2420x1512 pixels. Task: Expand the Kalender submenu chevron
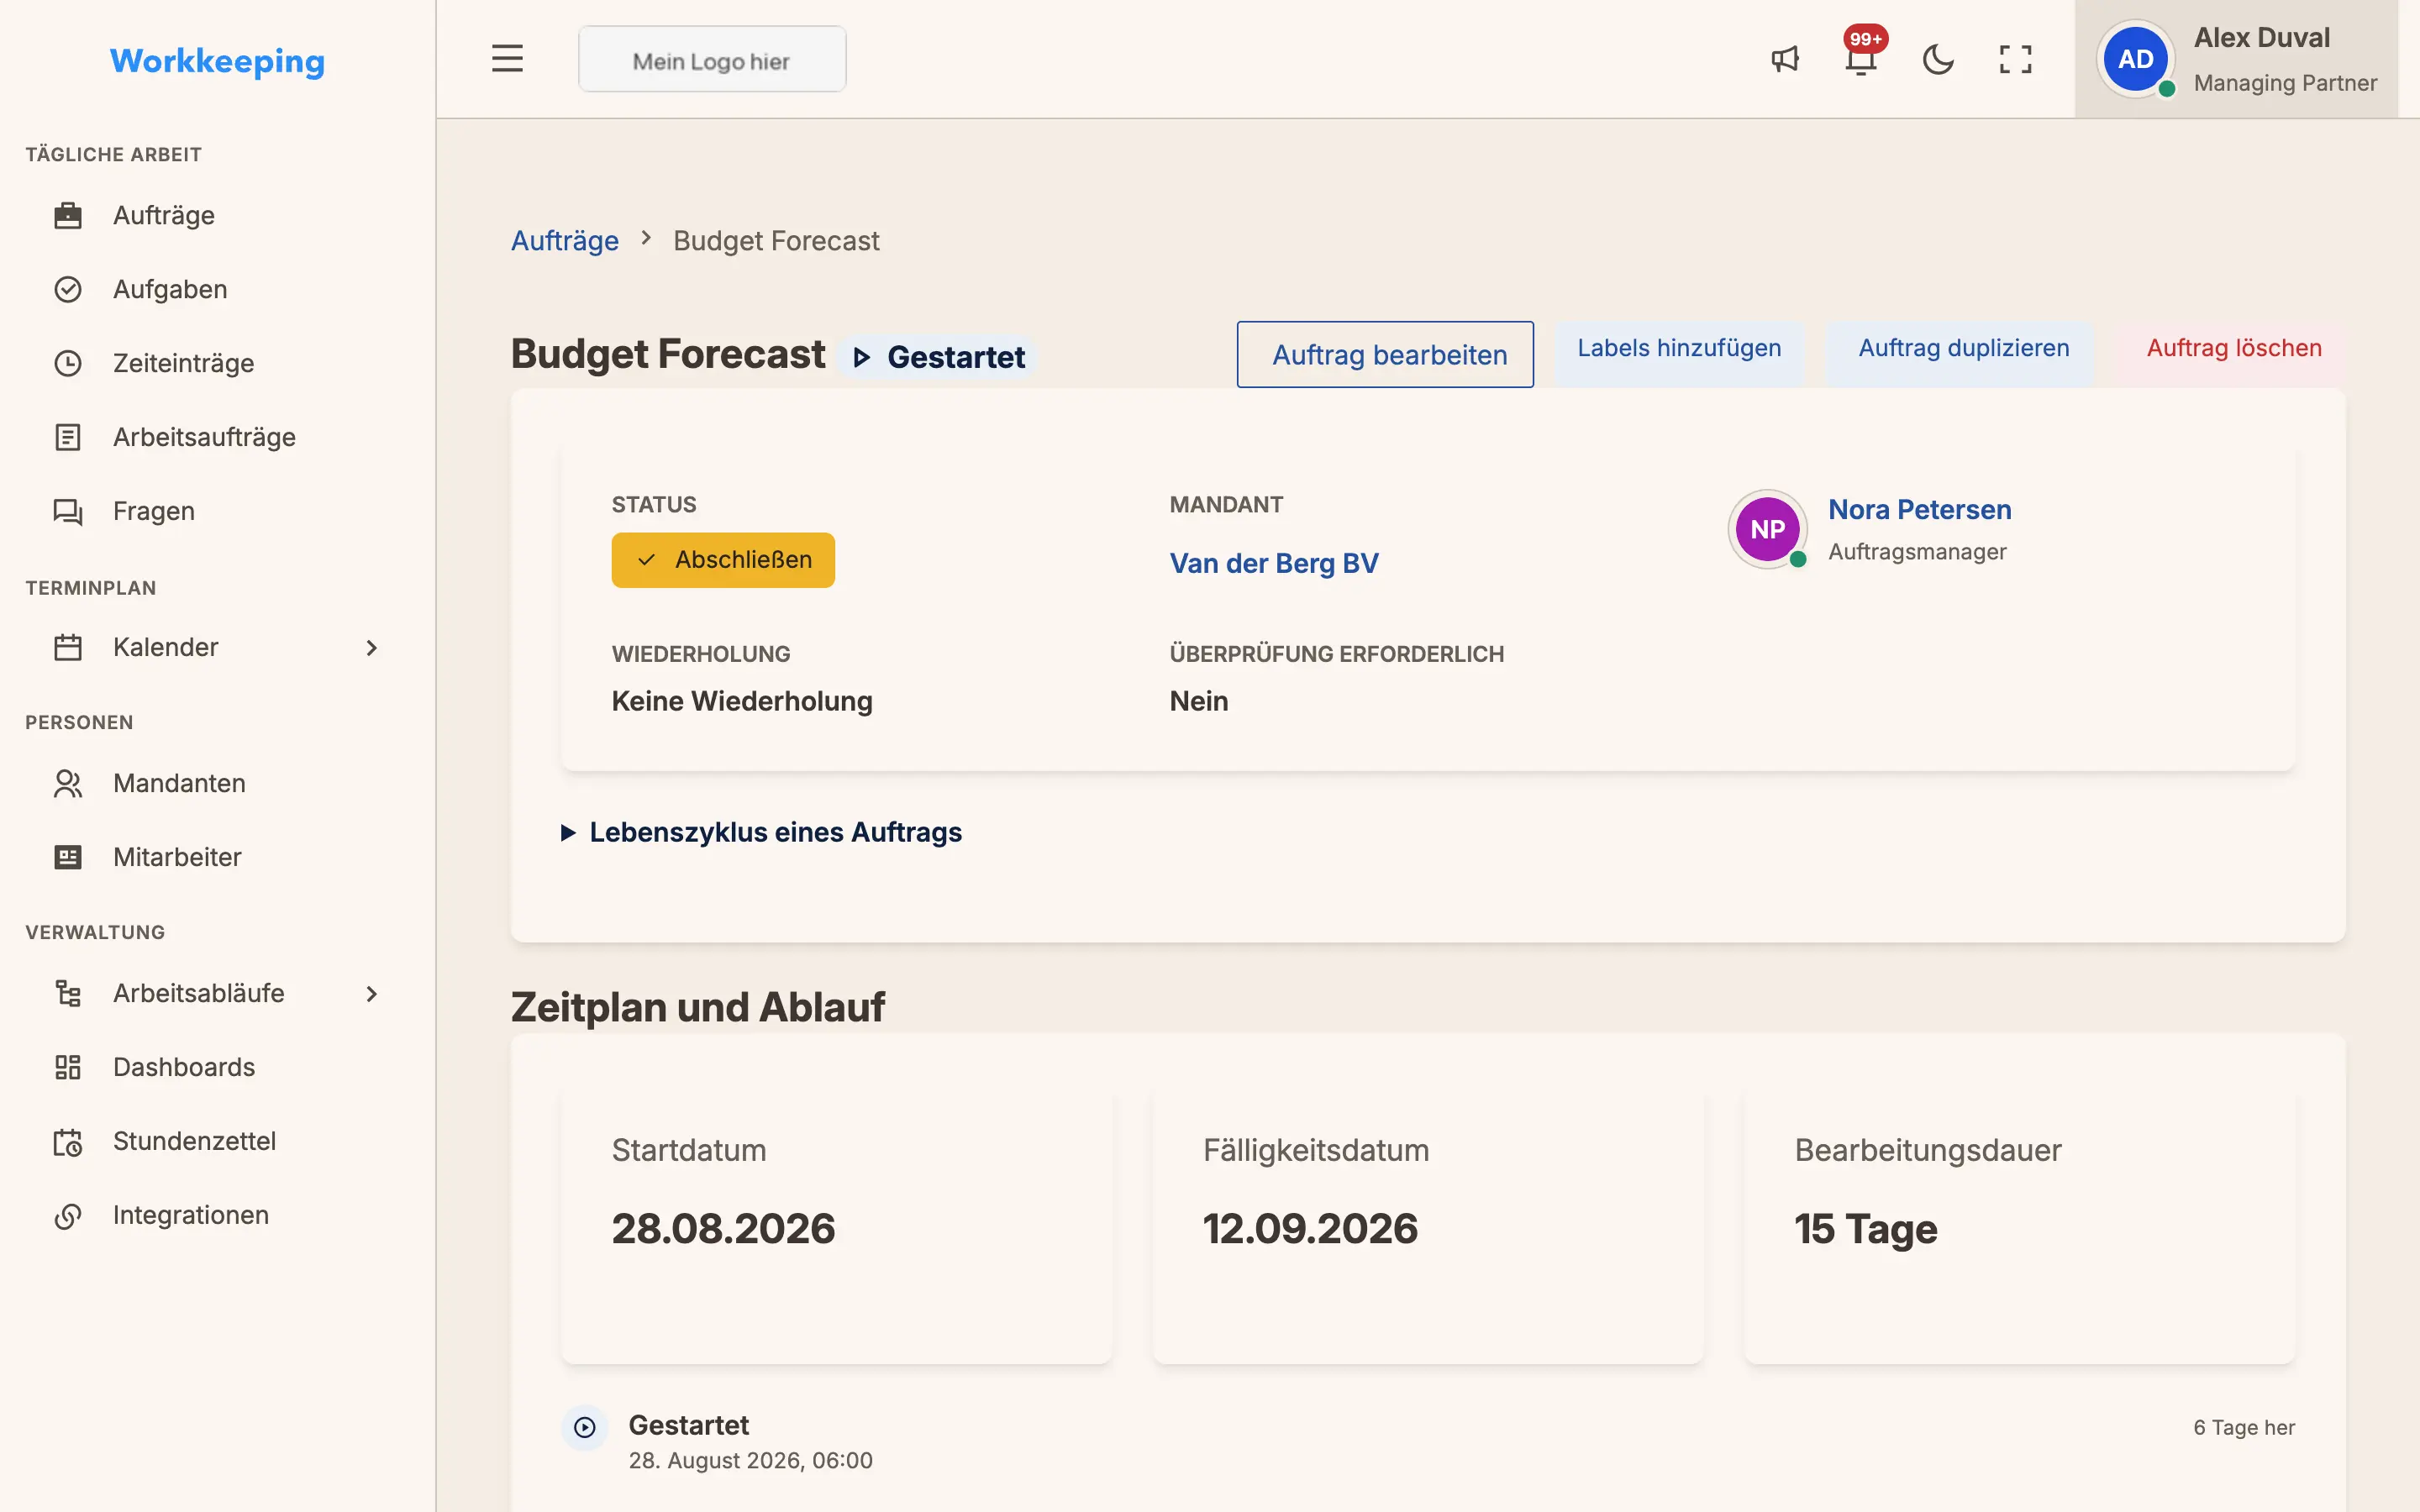372,647
